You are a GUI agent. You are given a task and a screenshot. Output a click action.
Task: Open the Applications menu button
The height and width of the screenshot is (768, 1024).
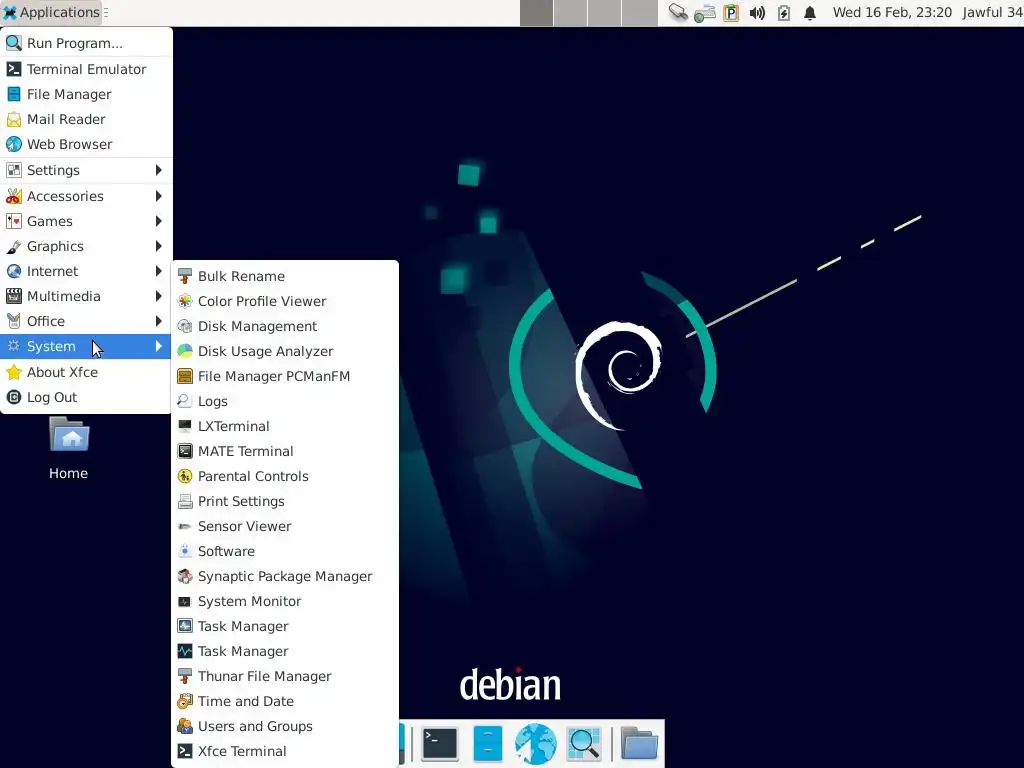(x=52, y=12)
